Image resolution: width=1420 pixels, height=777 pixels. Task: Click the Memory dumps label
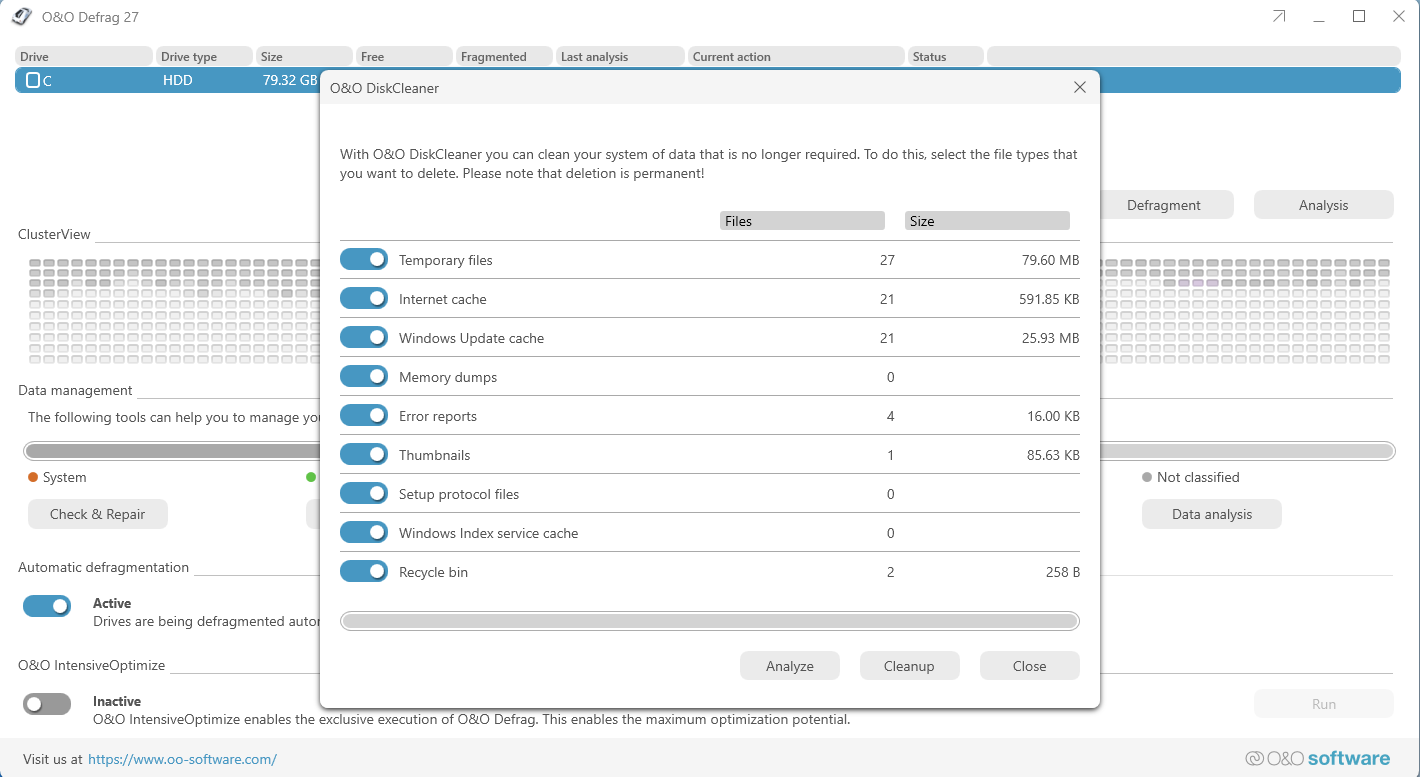(448, 377)
